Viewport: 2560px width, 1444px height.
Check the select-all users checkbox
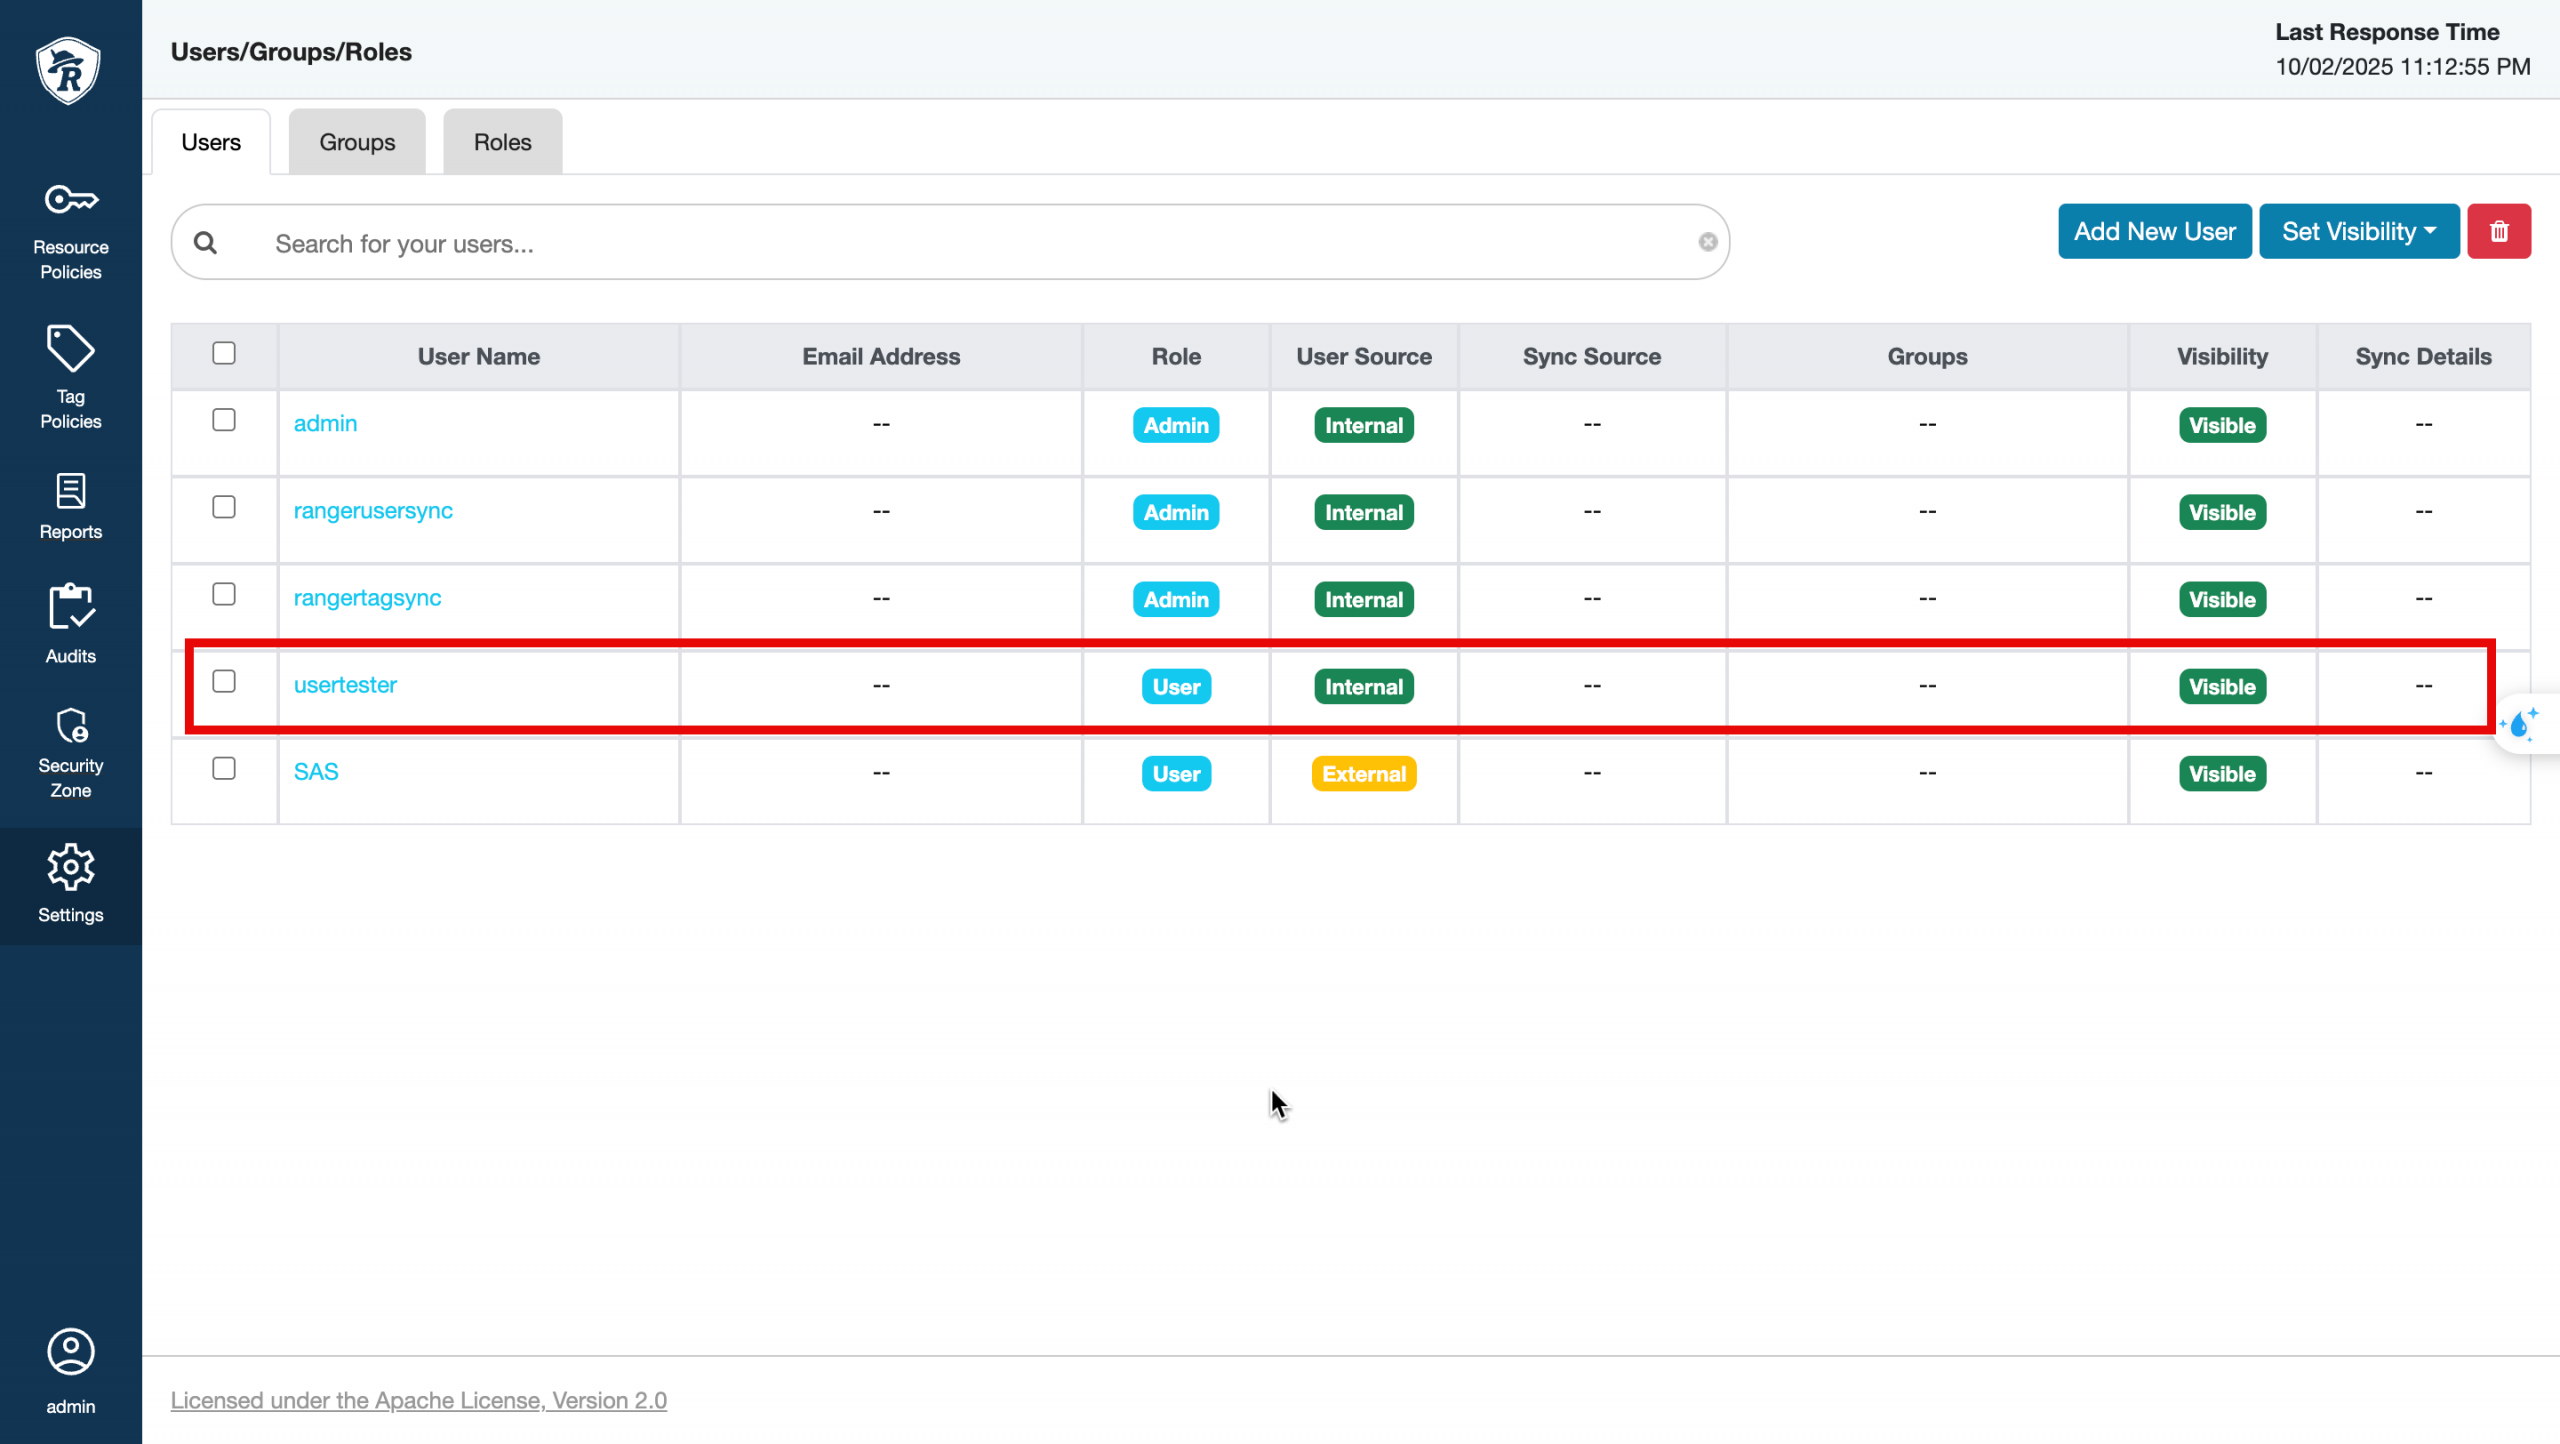tap(224, 353)
